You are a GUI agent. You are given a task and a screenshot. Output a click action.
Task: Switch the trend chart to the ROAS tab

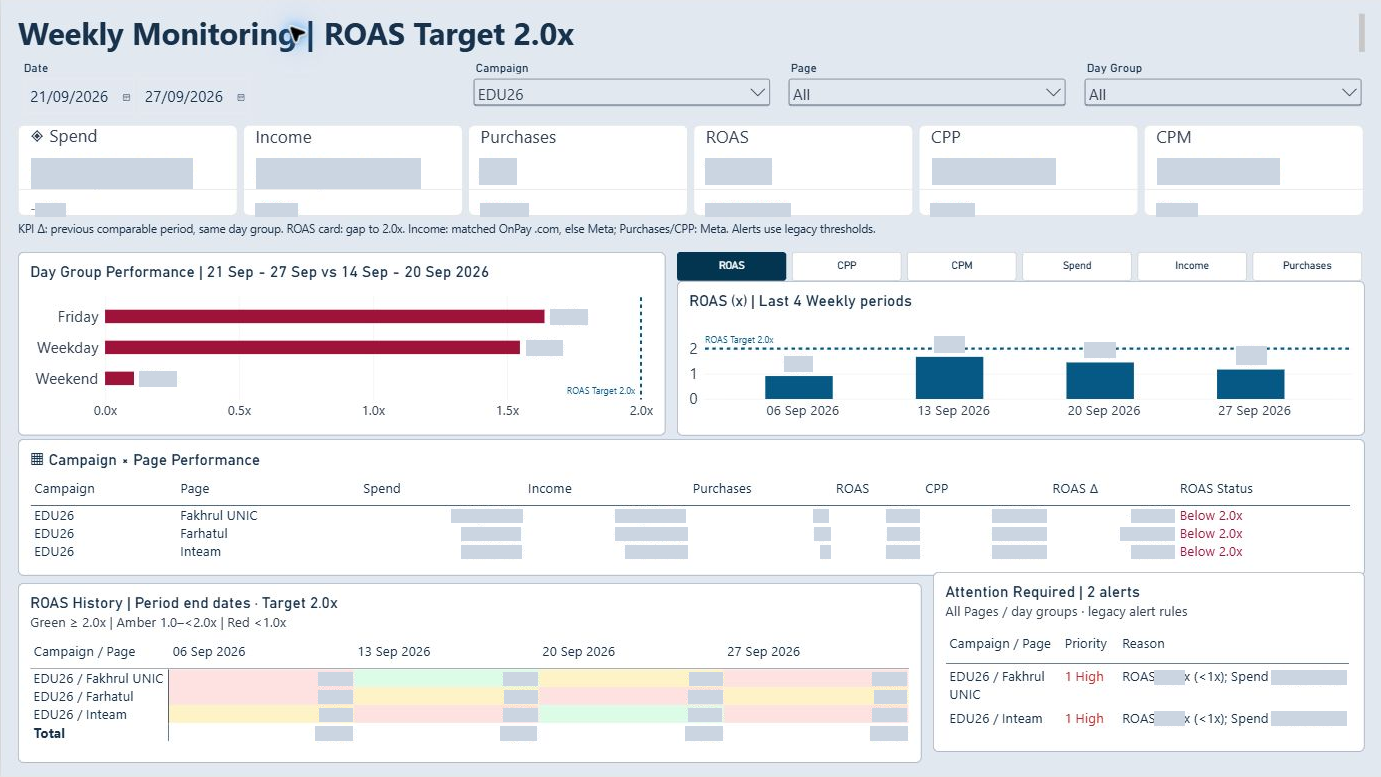tap(732, 266)
